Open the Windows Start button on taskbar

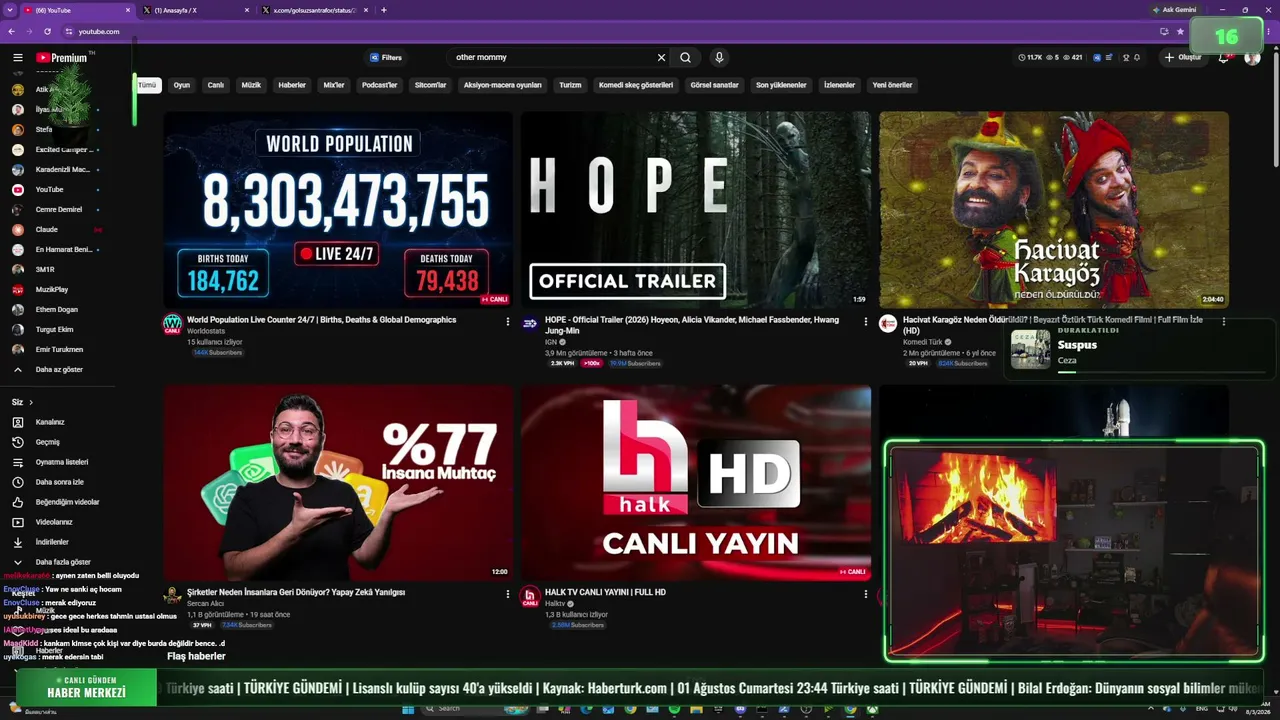pyautogui.click(x=408, y=710)
